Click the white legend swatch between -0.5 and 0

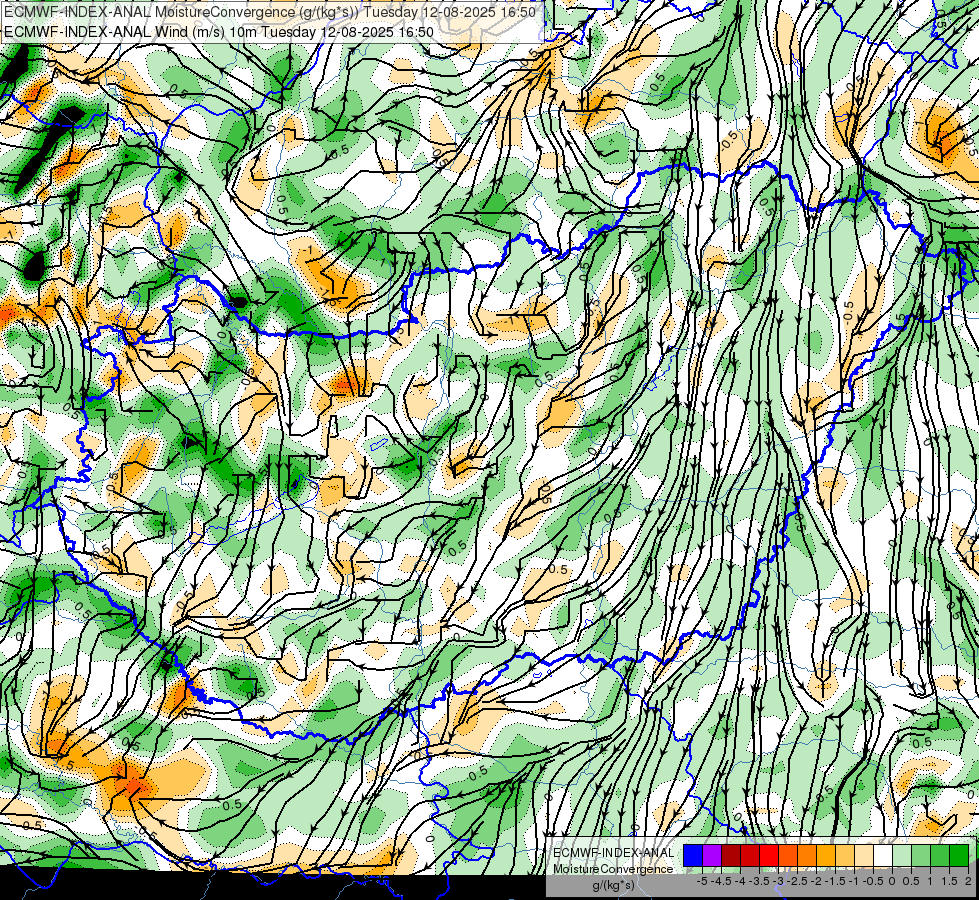pyautogui.click(x=883, y=855)
